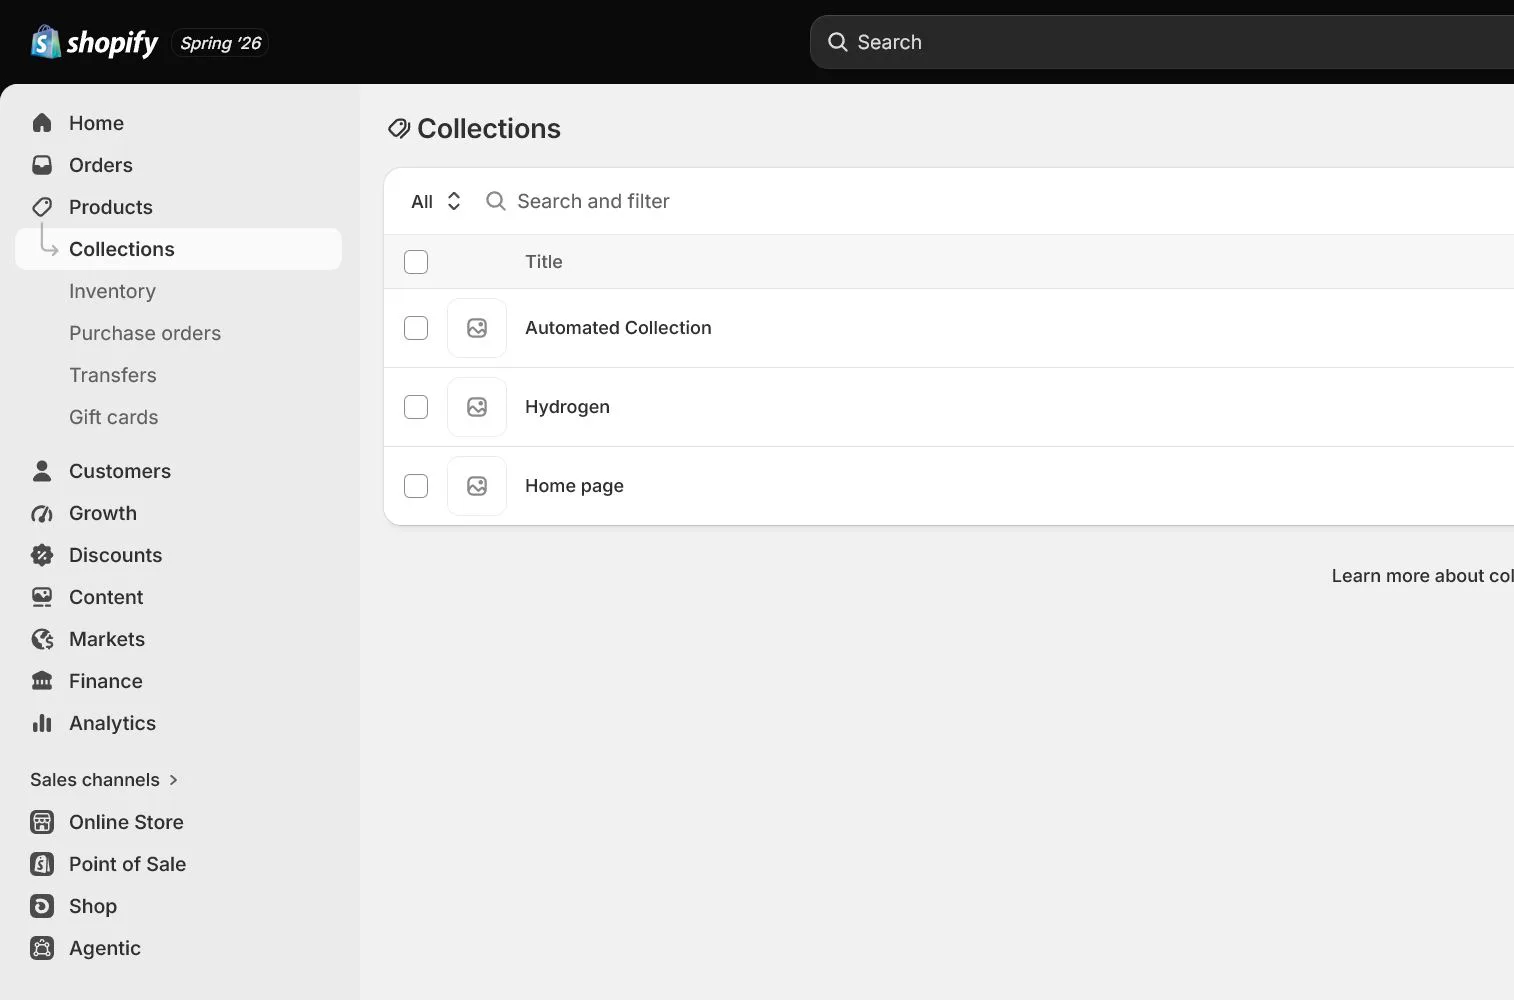
Task: Click the Markets globe icon
Action: point(42,639)
